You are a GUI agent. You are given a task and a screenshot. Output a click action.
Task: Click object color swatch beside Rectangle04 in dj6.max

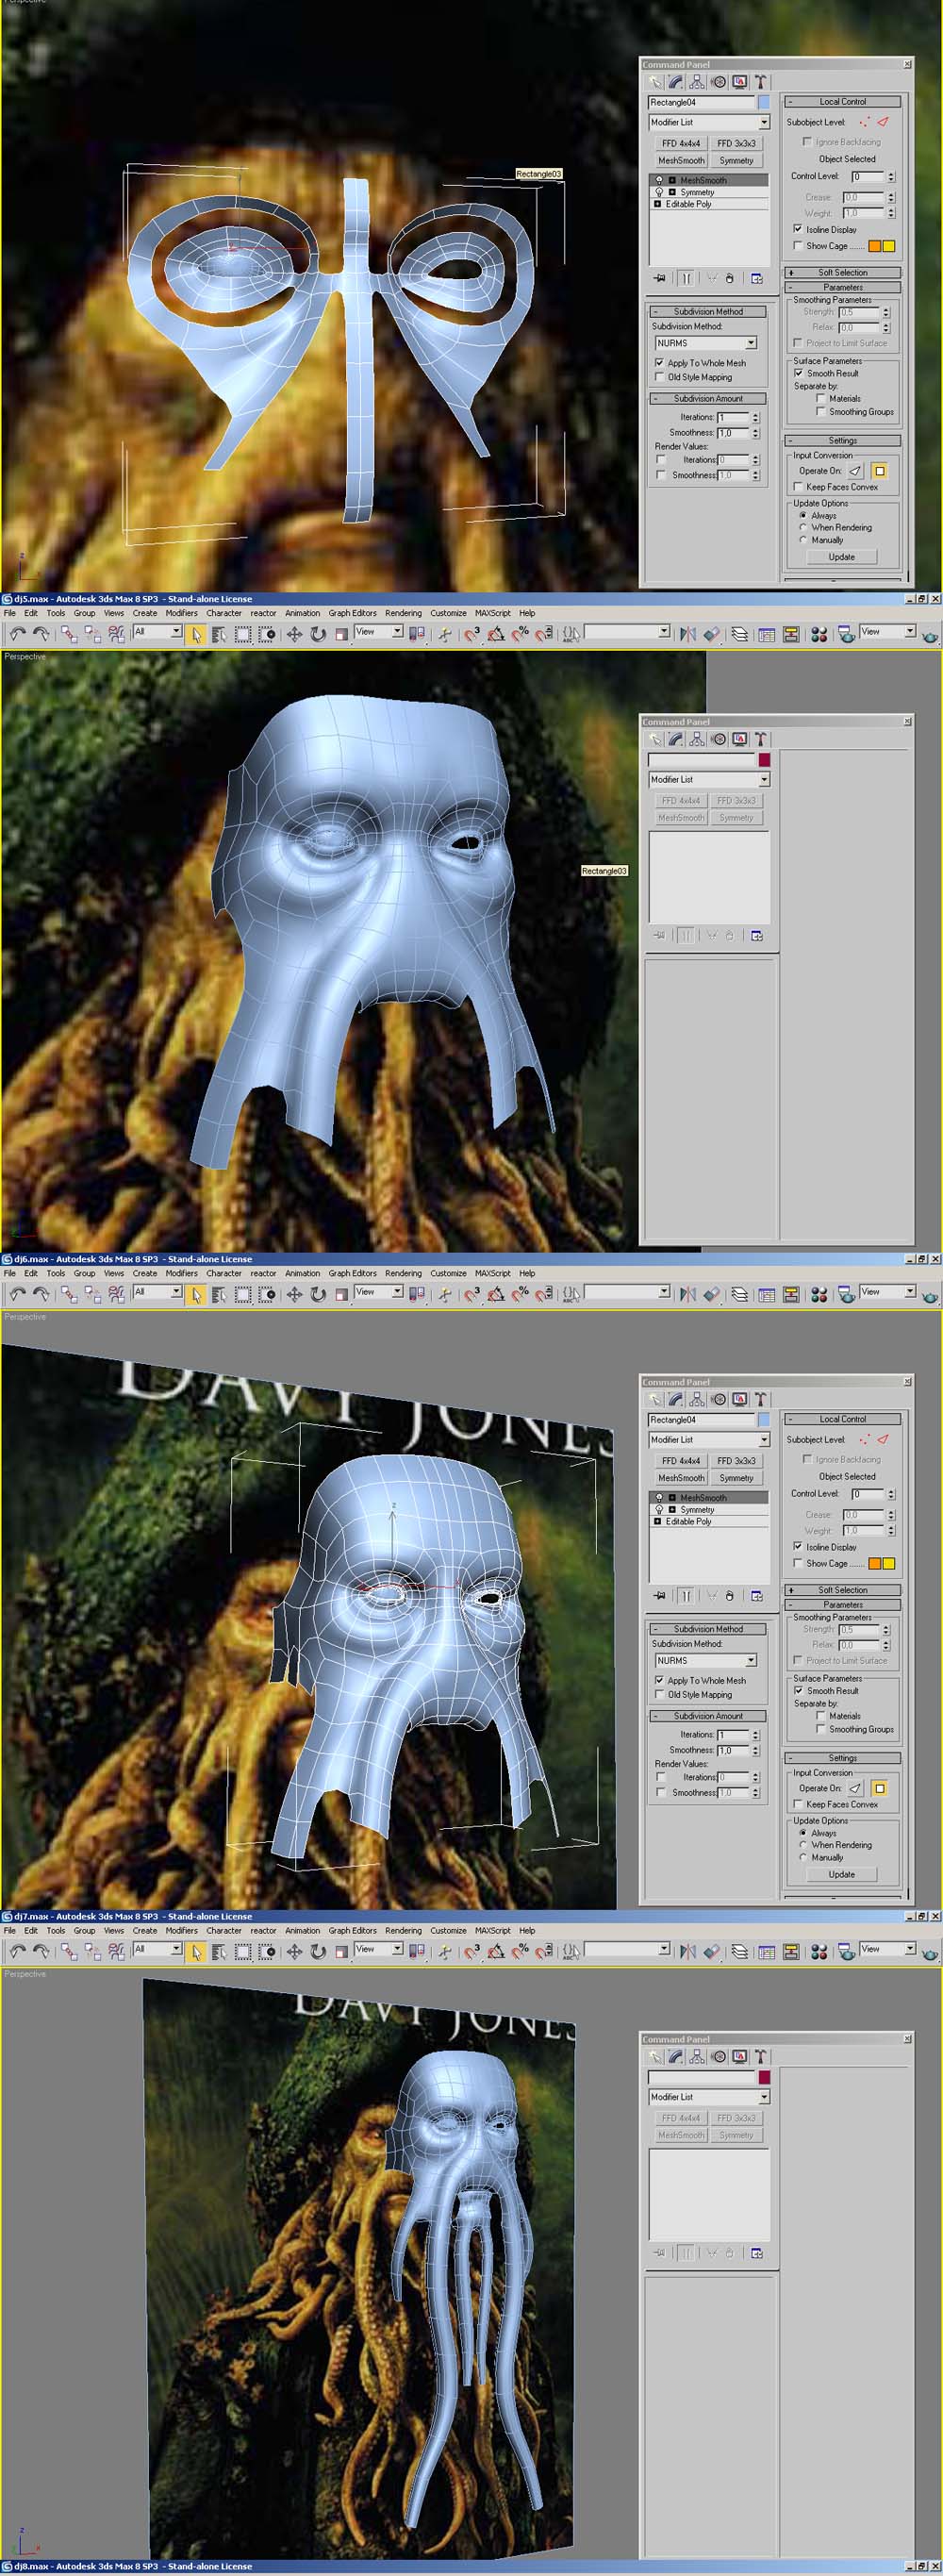tap(764, 1419)
